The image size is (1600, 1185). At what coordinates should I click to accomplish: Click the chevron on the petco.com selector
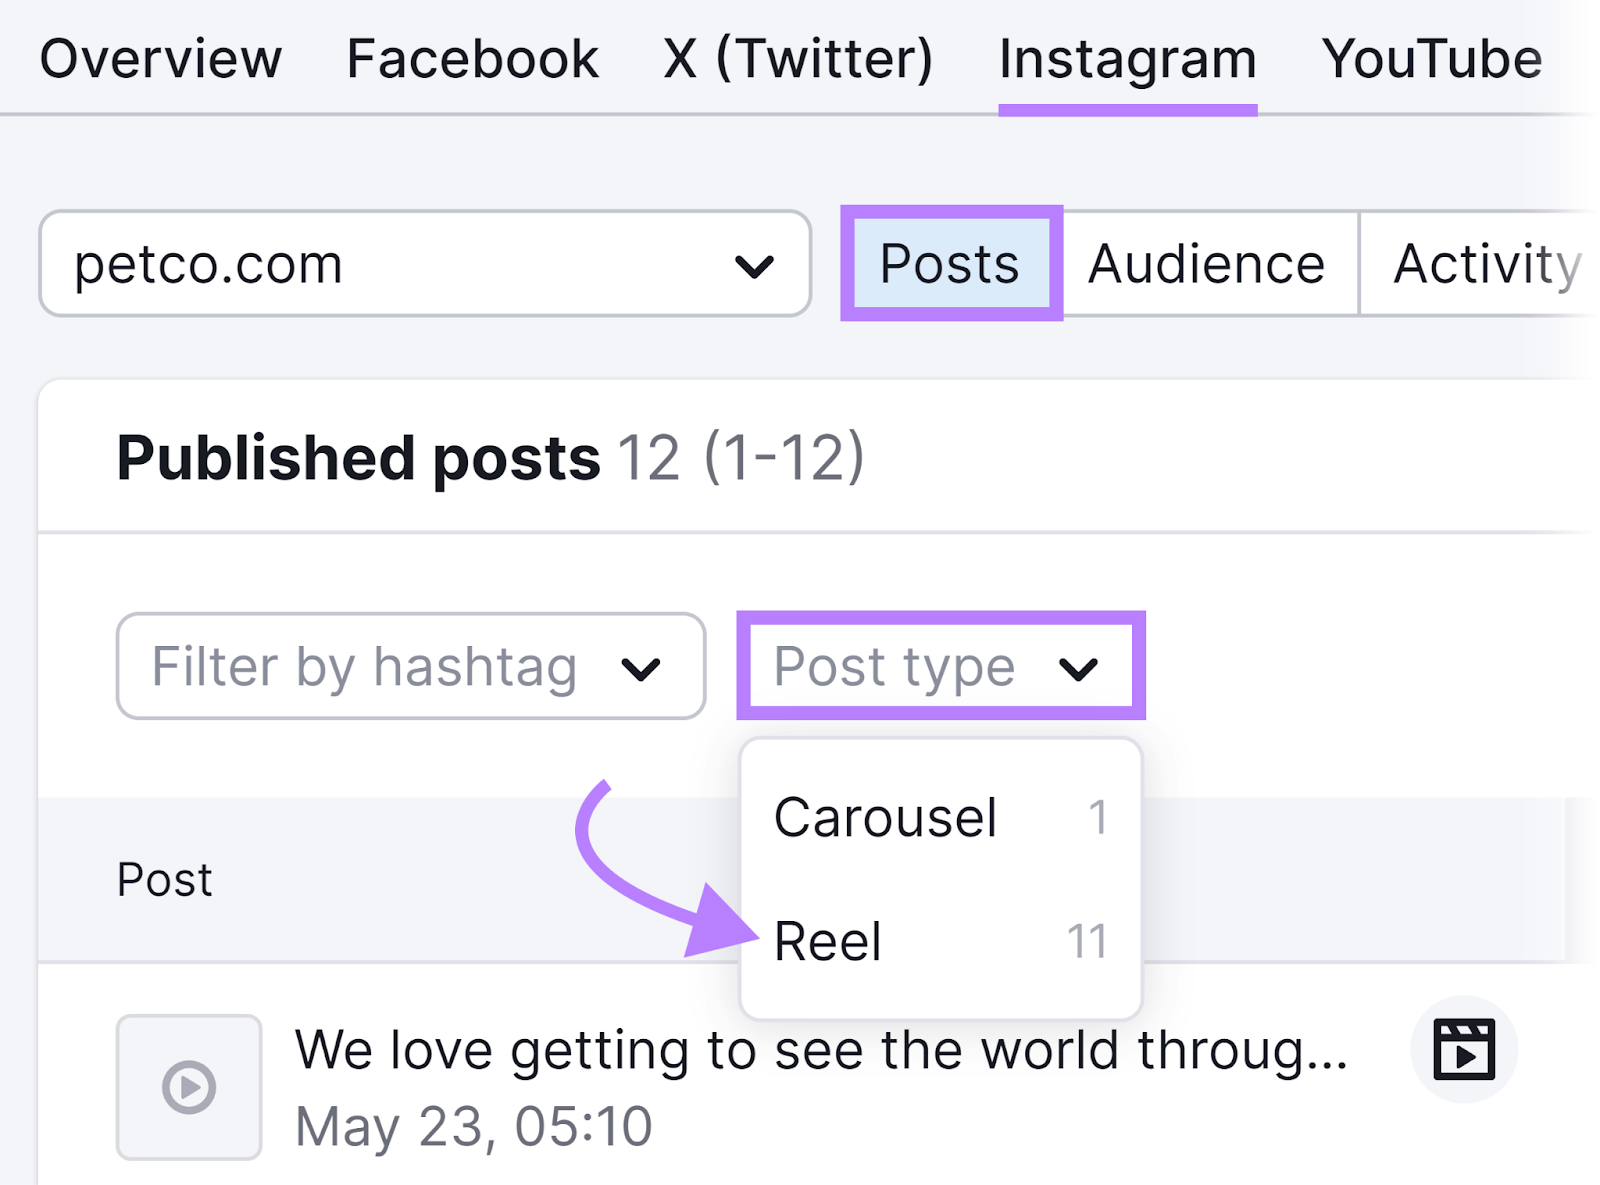click(x=752, y=263)
